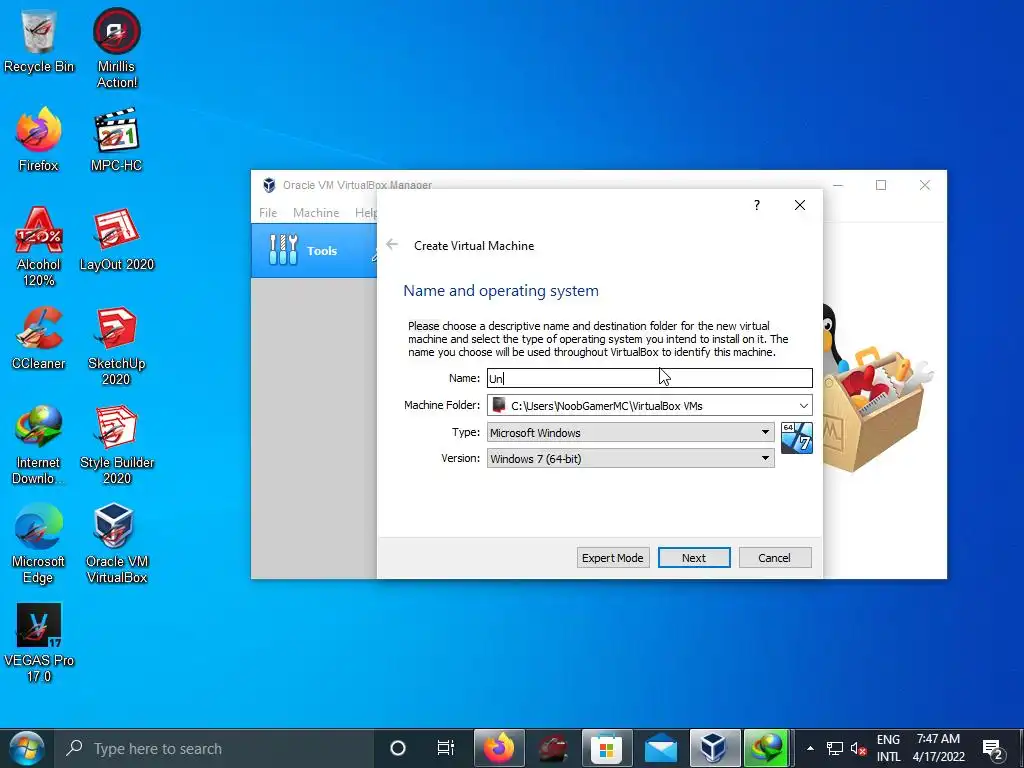This screenshot has width=1024, height=768.
Task: Switch to Firefox on the taskbar
Action: (499, 748)
